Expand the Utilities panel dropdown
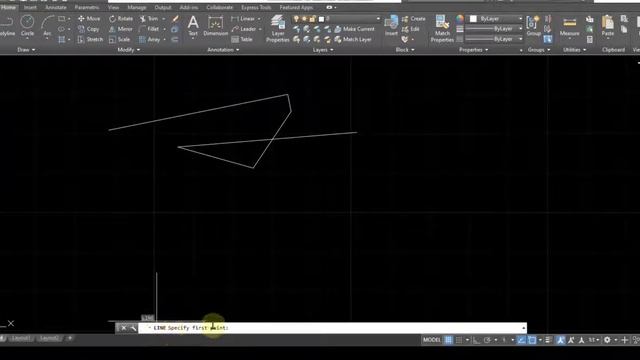The image size is (640, 360). point(574,50)
